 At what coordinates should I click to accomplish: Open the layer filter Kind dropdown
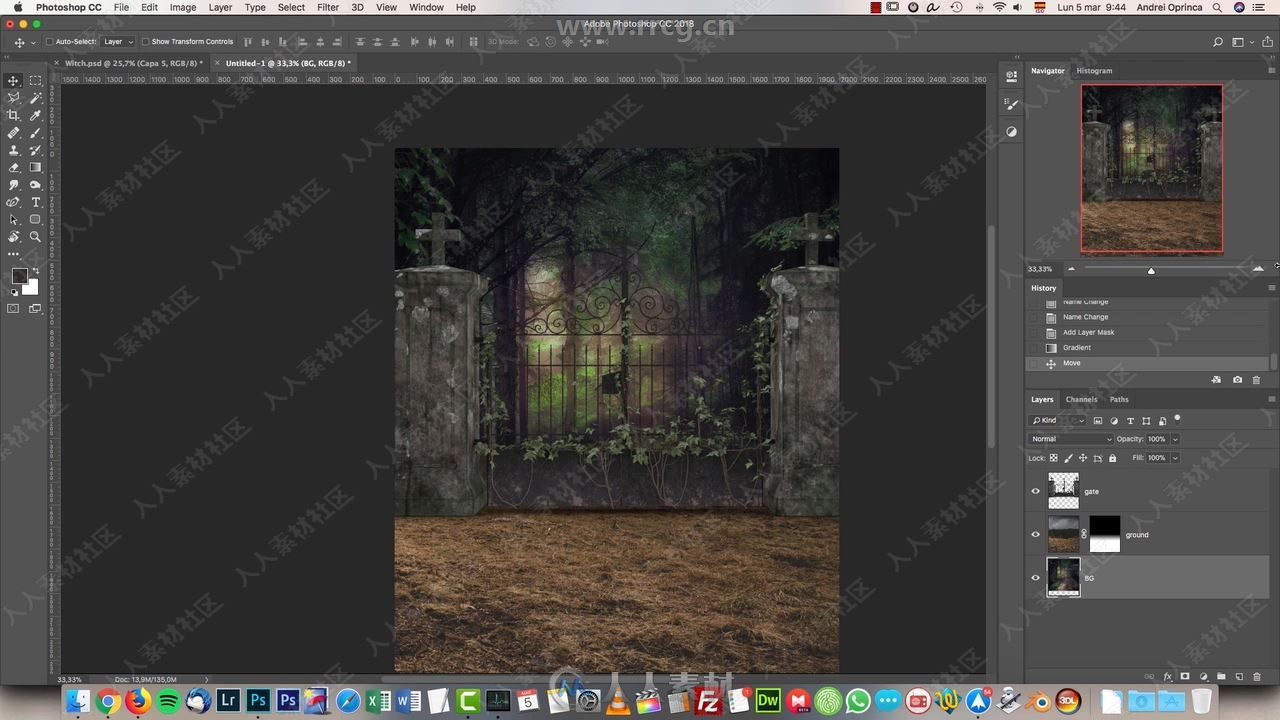tap(1058, 421)
